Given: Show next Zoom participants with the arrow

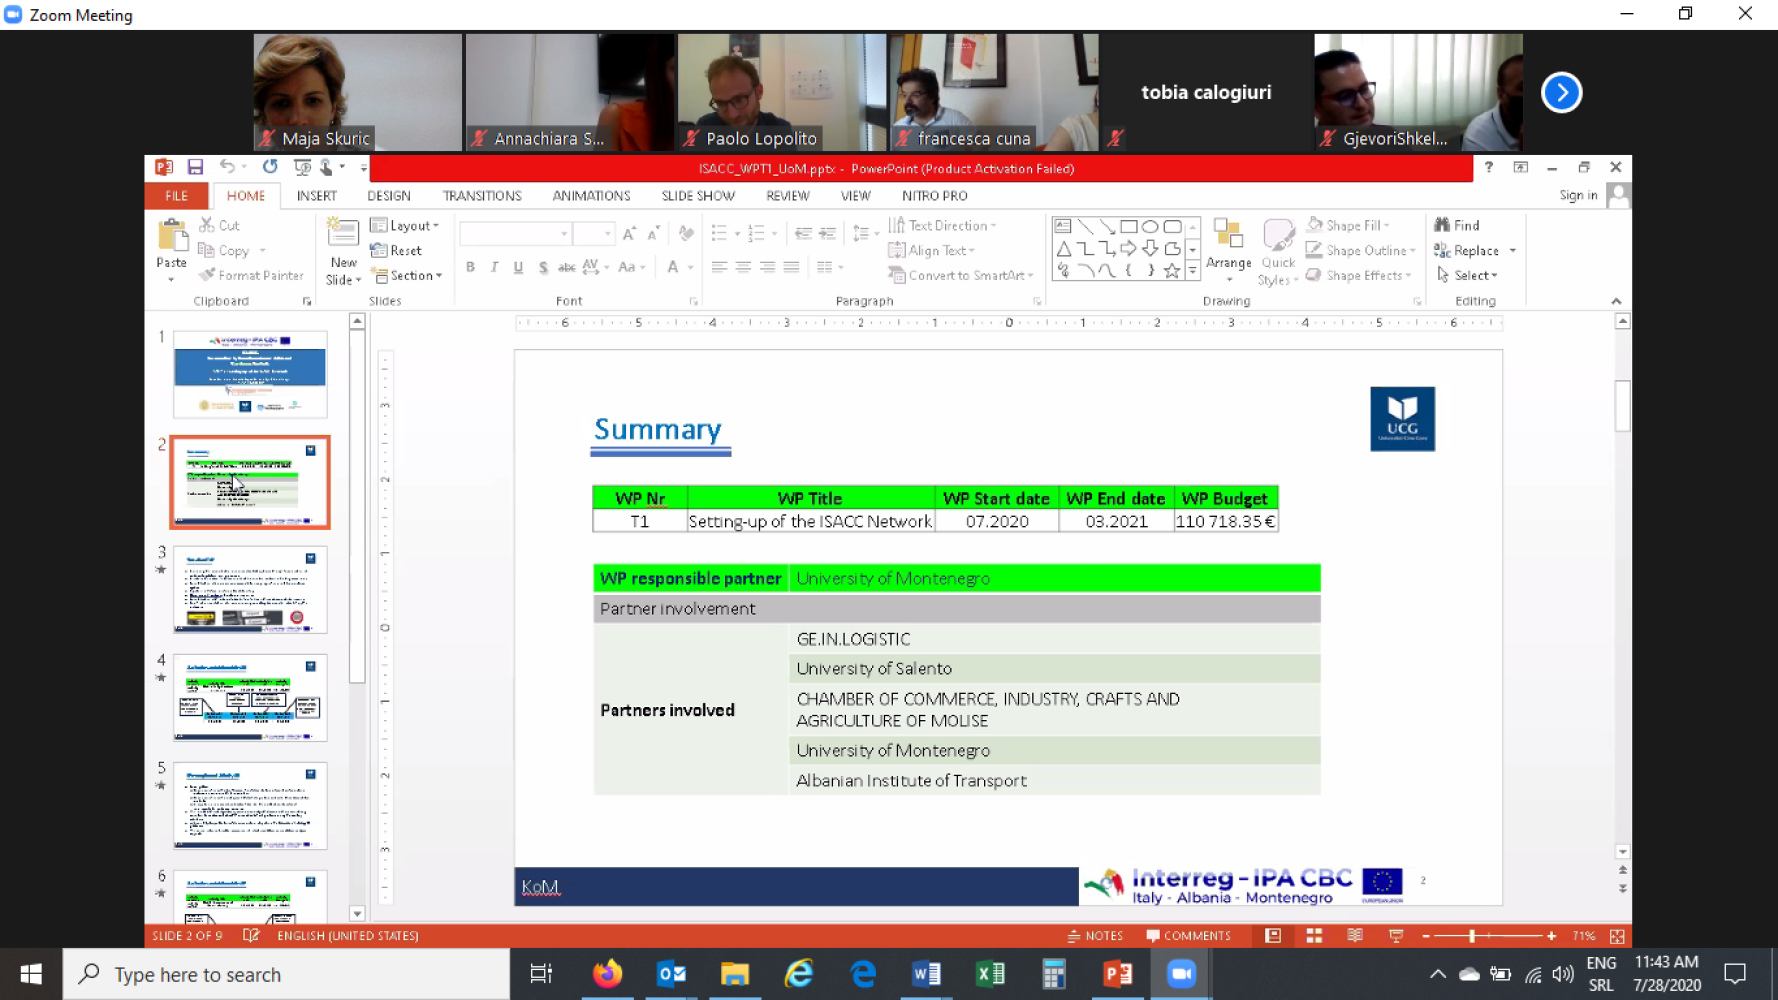Looking at the screenshot, I should pyautogui.click(x=1561, y=93).
